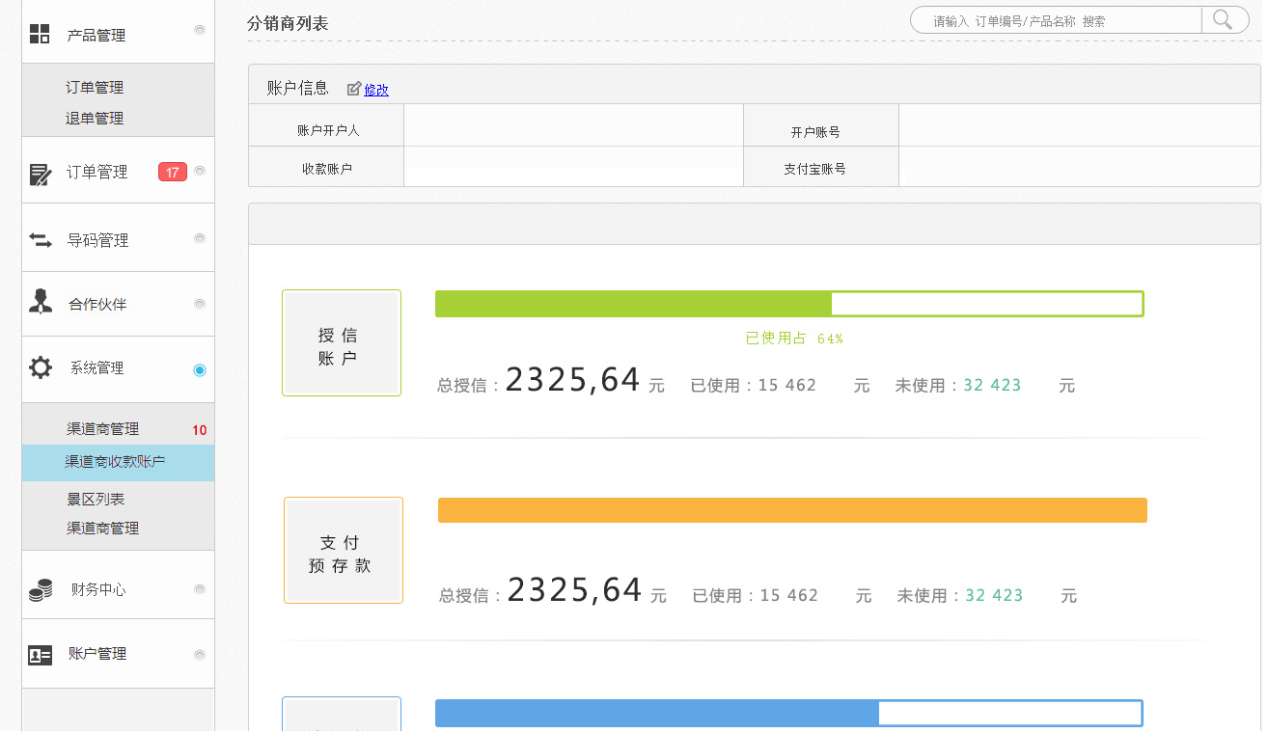Expand the 账户管理 sidebar section
Image resolution: width=1268 pixels, height=733 pixels.
point(97,654)
